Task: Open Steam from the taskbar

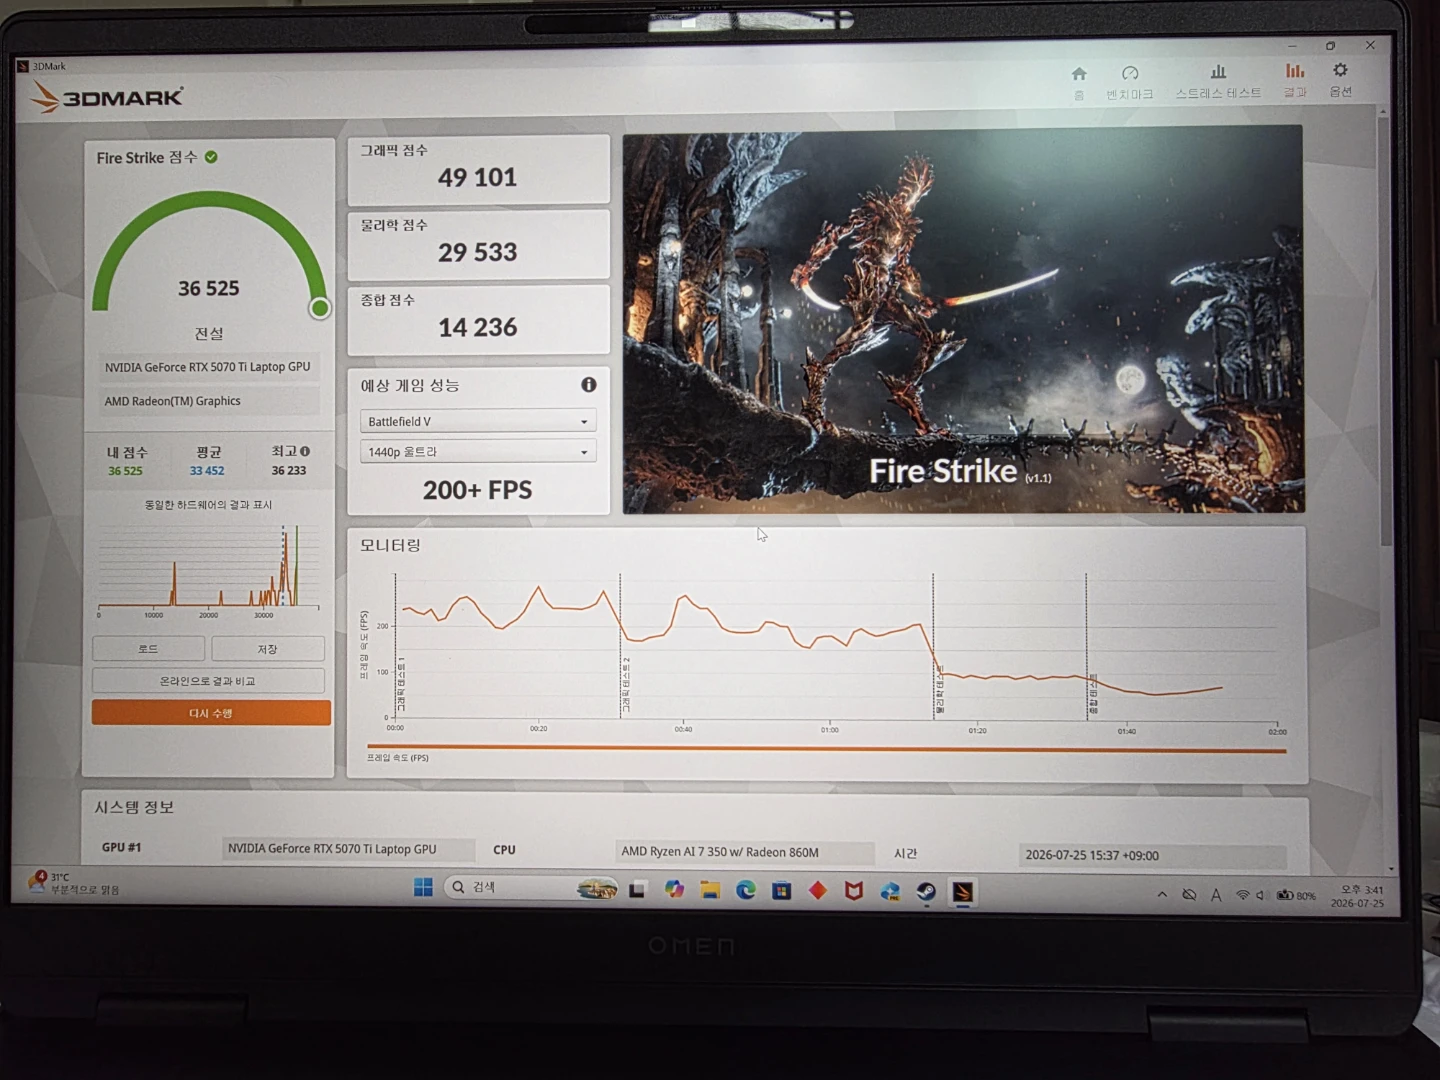Action: point(927,891)
